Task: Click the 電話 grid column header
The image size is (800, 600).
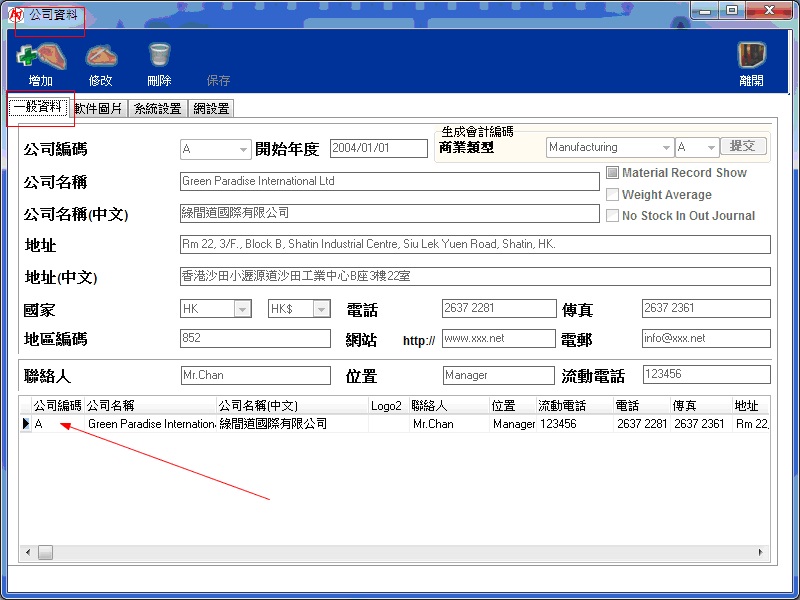Action: pyautogui.click(x=642, y=406)
